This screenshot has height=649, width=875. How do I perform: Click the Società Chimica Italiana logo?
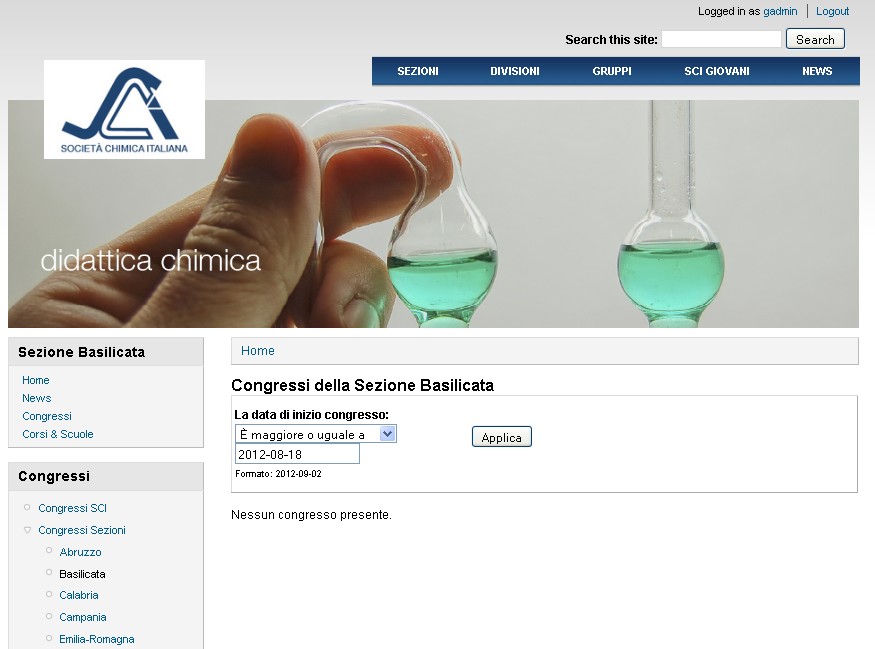[x=124, y=109]
